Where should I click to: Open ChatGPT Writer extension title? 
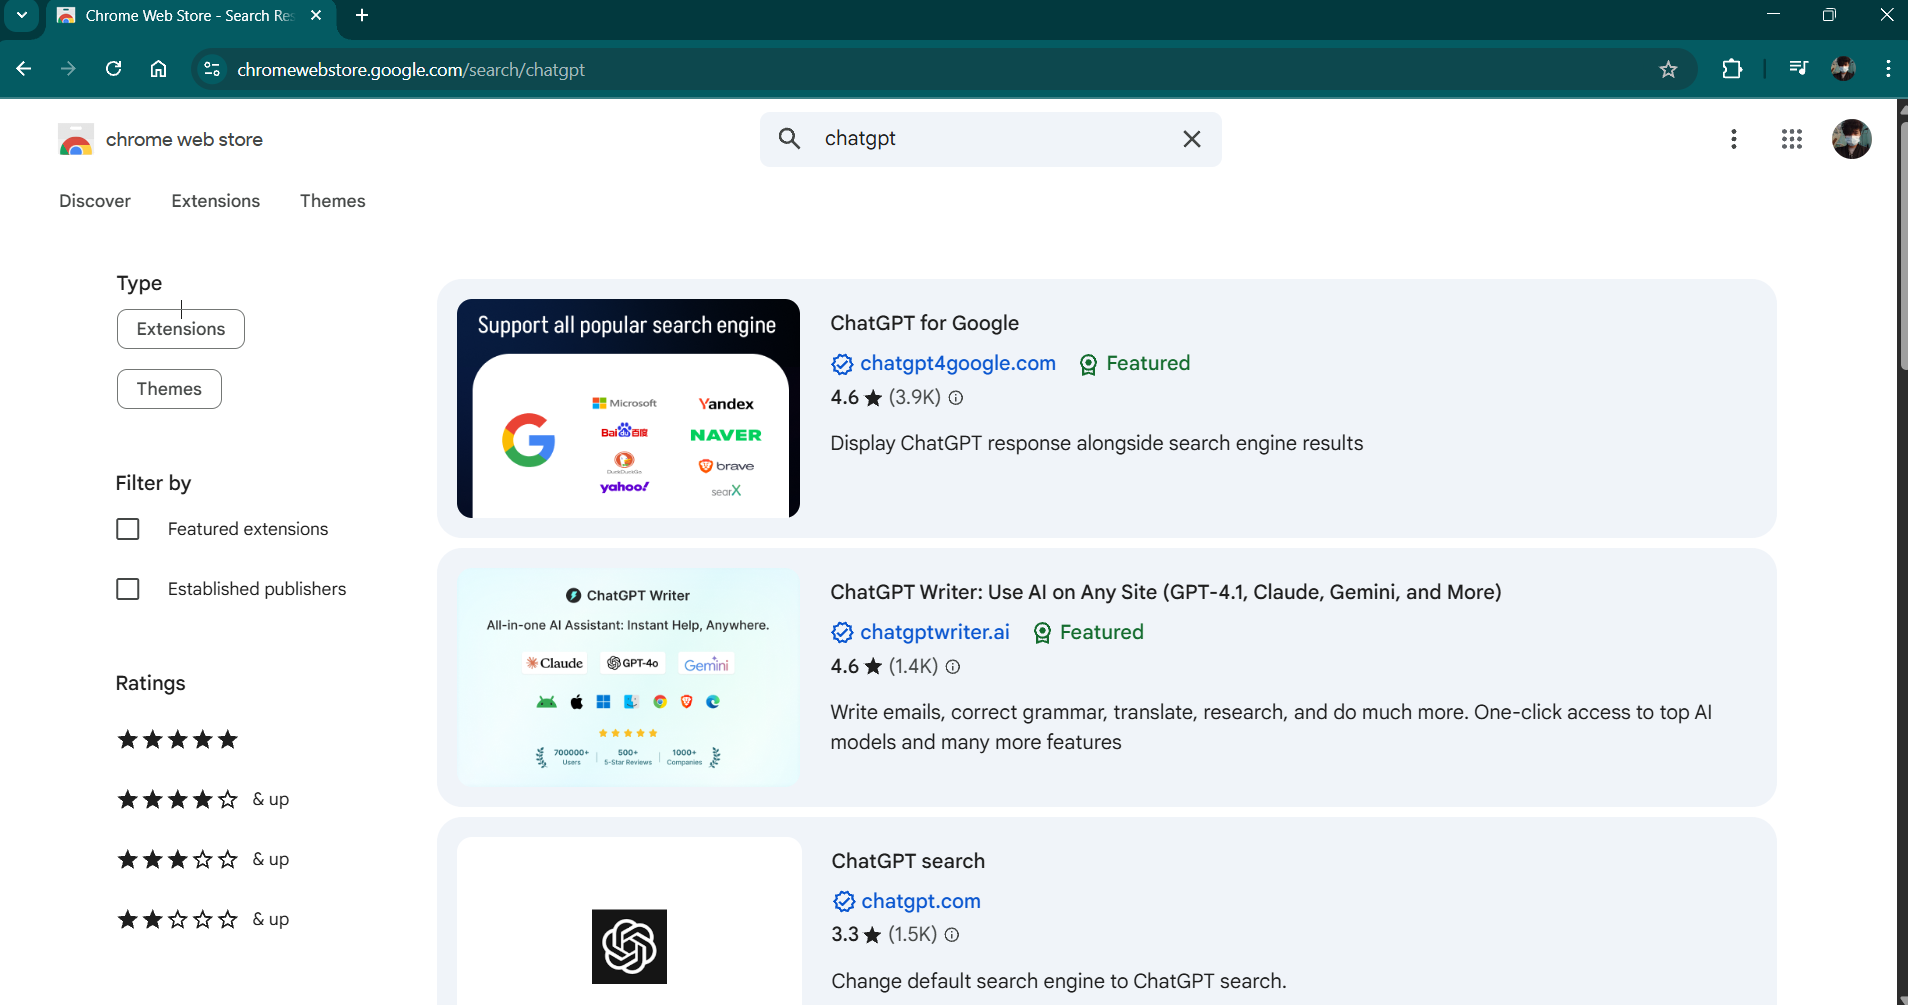(1166, 592)
